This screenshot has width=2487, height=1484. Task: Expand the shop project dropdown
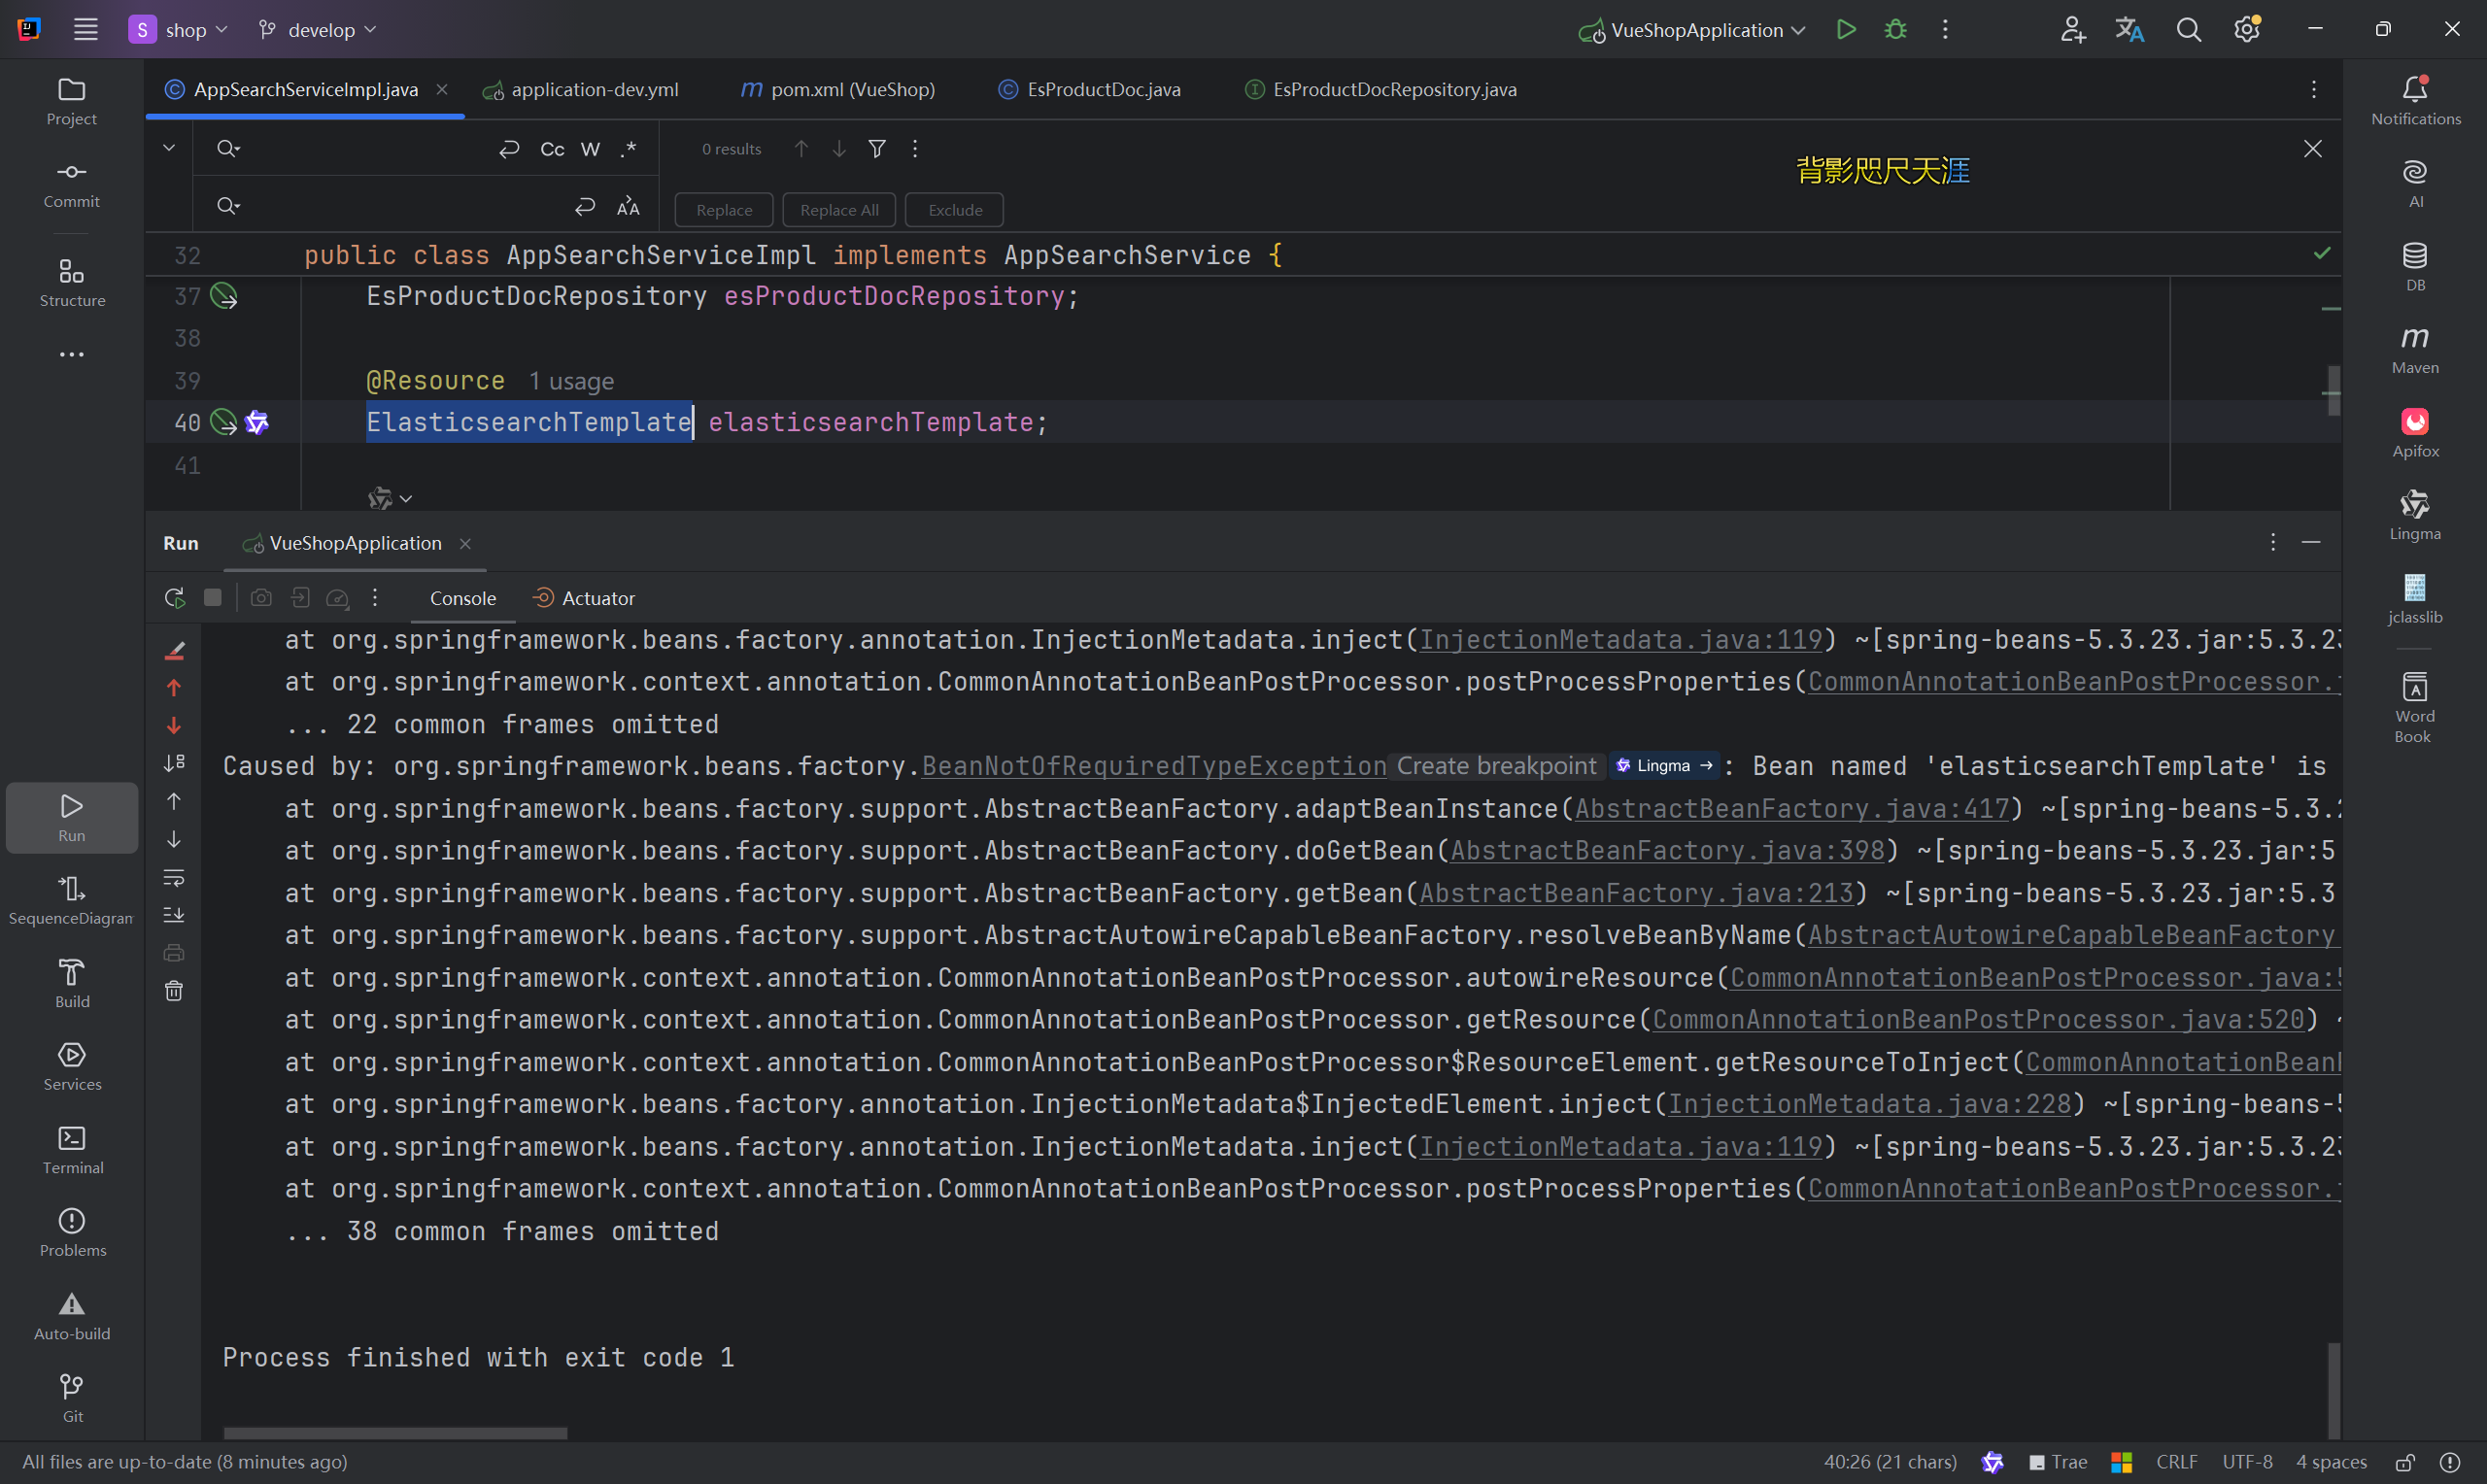click(x=194, y=29)
